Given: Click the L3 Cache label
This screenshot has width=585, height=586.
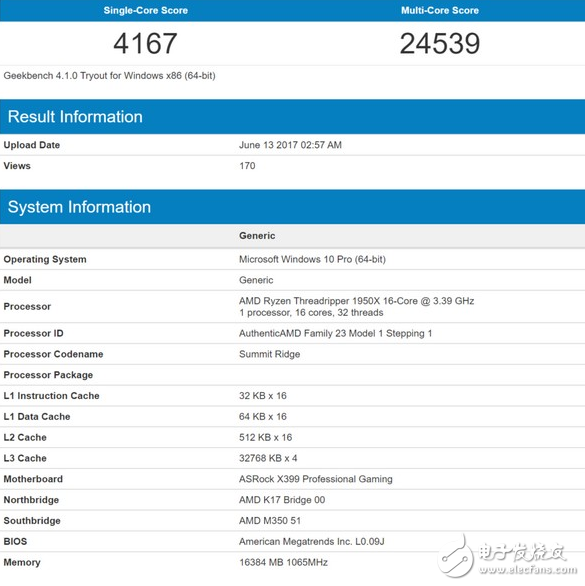Looking at the screenshot, I should point(25,459).
